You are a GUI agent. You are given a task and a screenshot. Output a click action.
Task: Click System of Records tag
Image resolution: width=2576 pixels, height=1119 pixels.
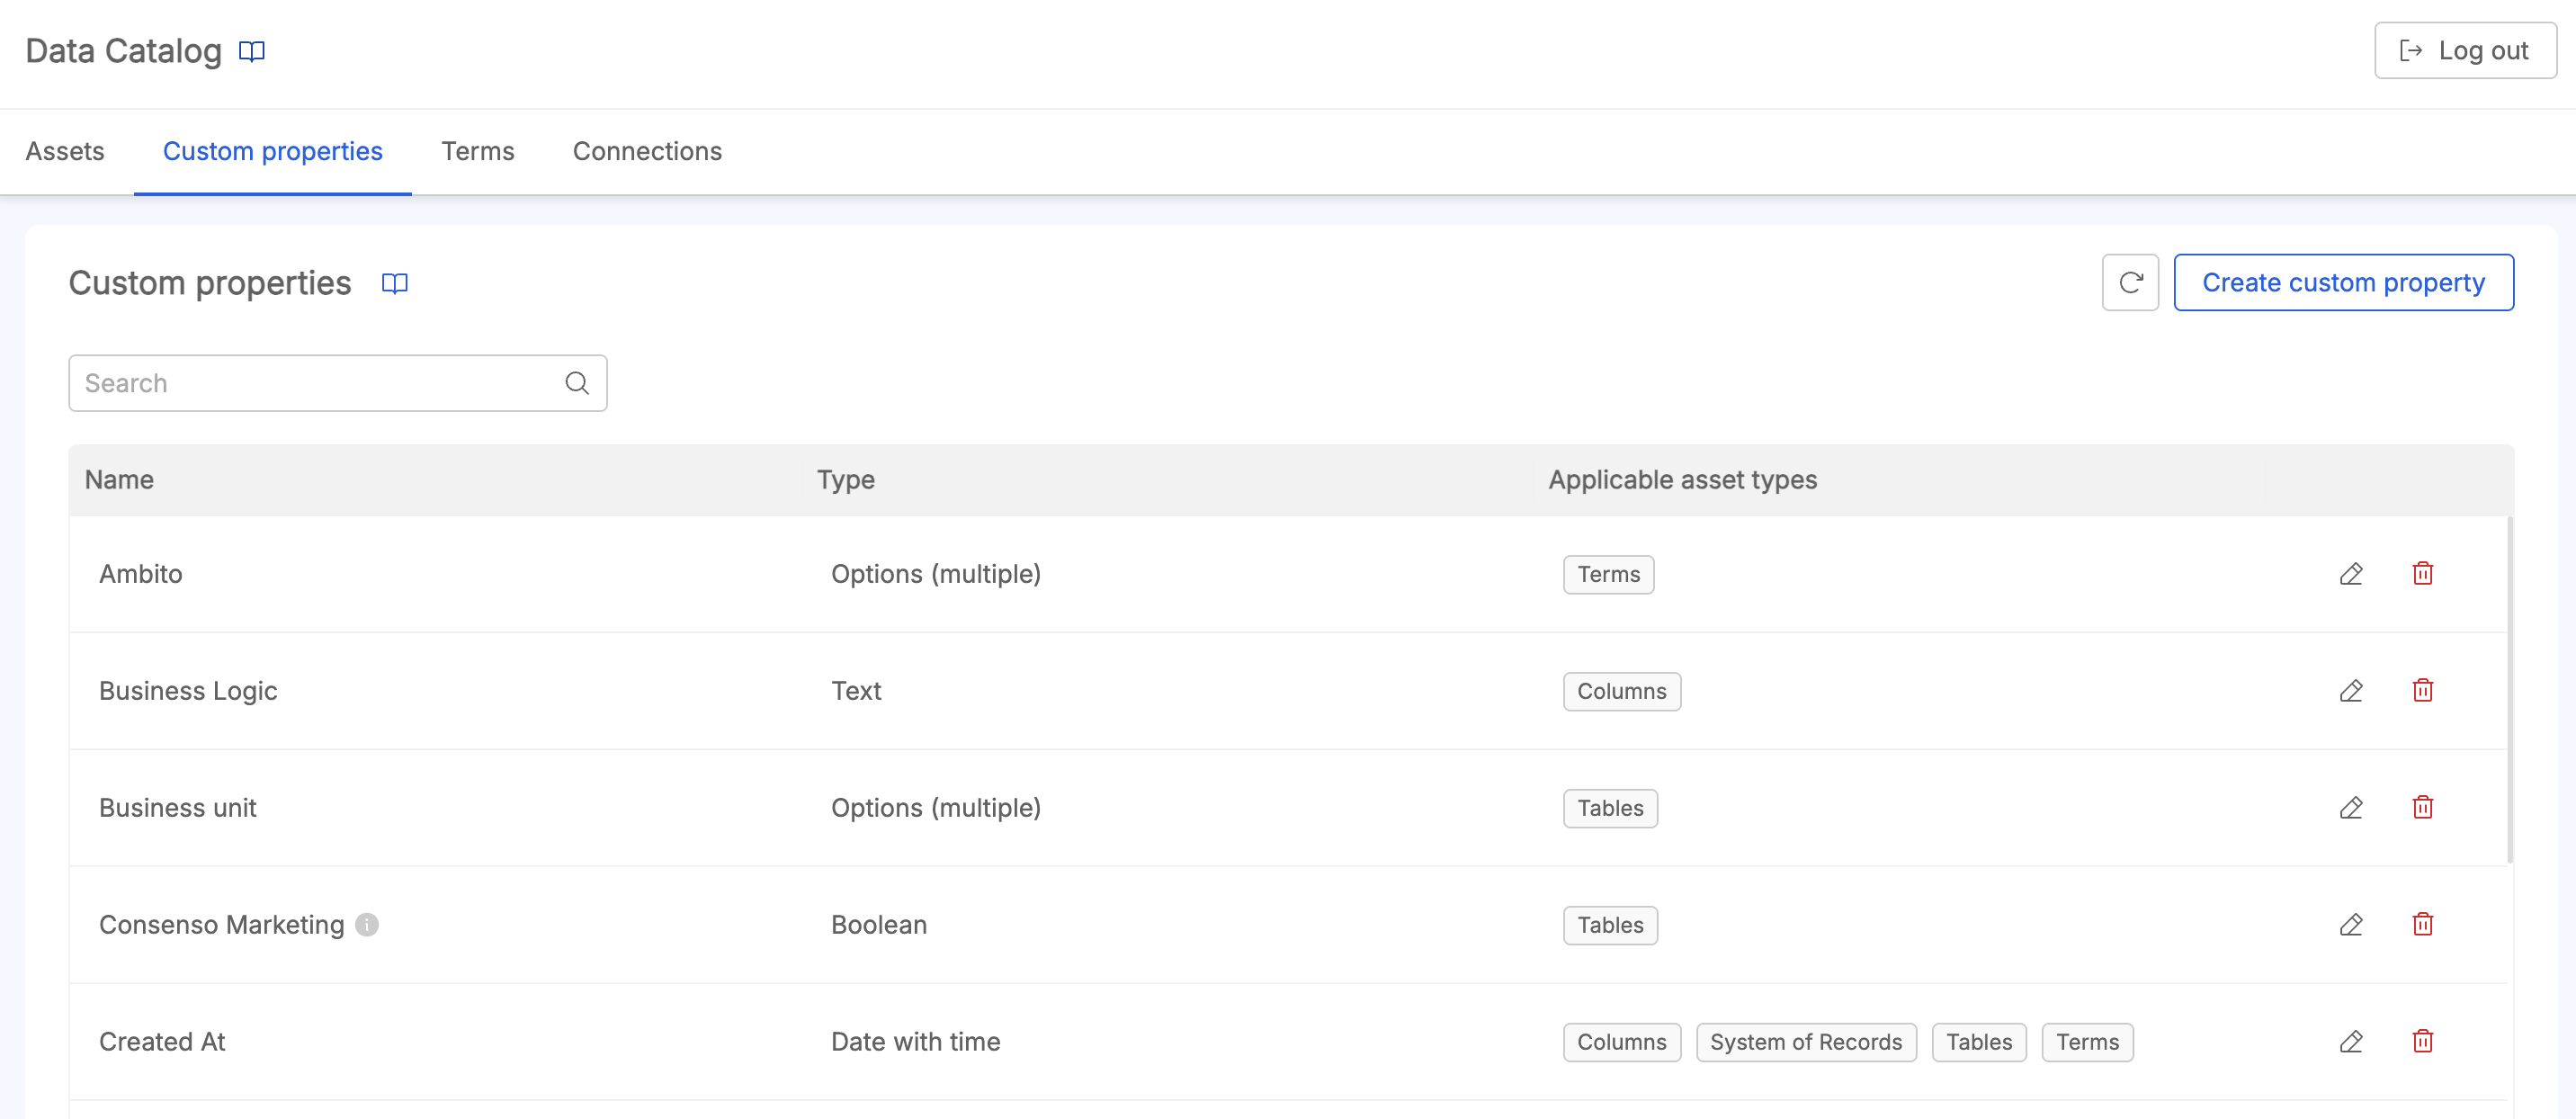tap(1806, 1043)
